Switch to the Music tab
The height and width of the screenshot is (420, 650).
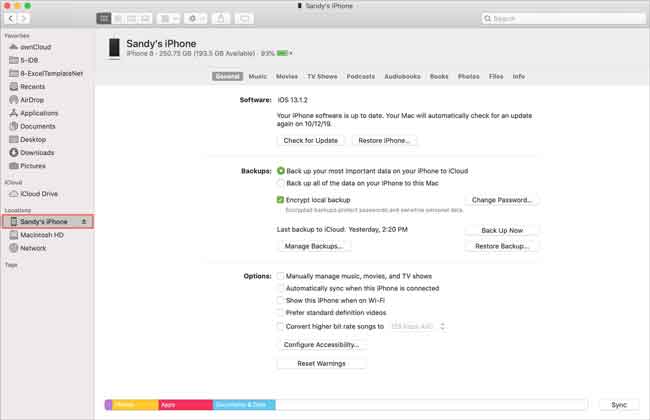click(257, 76)
